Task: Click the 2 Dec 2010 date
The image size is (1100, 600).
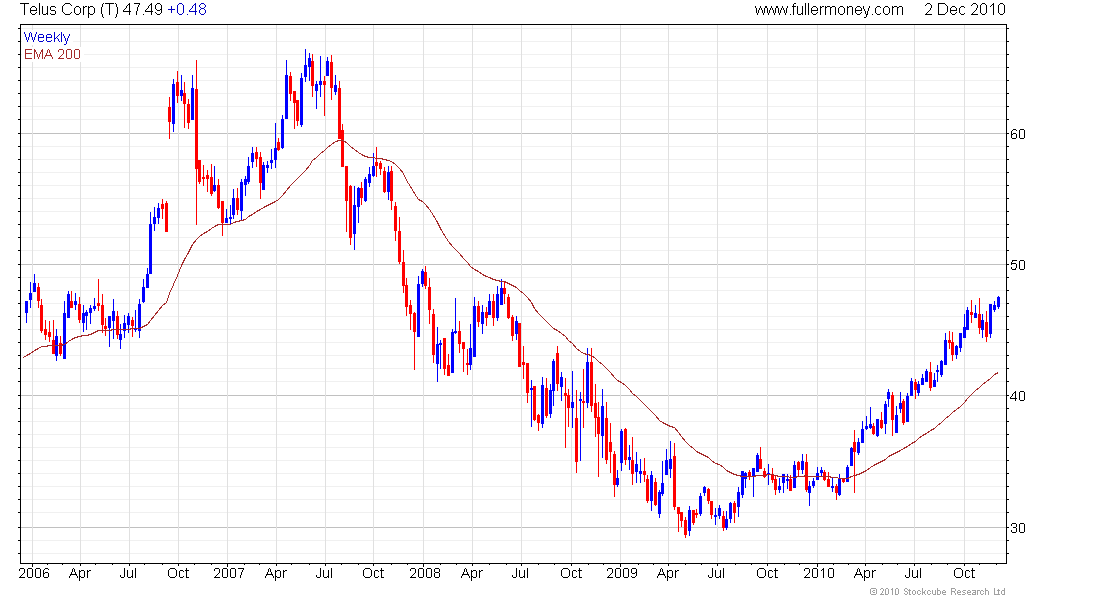Action: tap(965, 10)
